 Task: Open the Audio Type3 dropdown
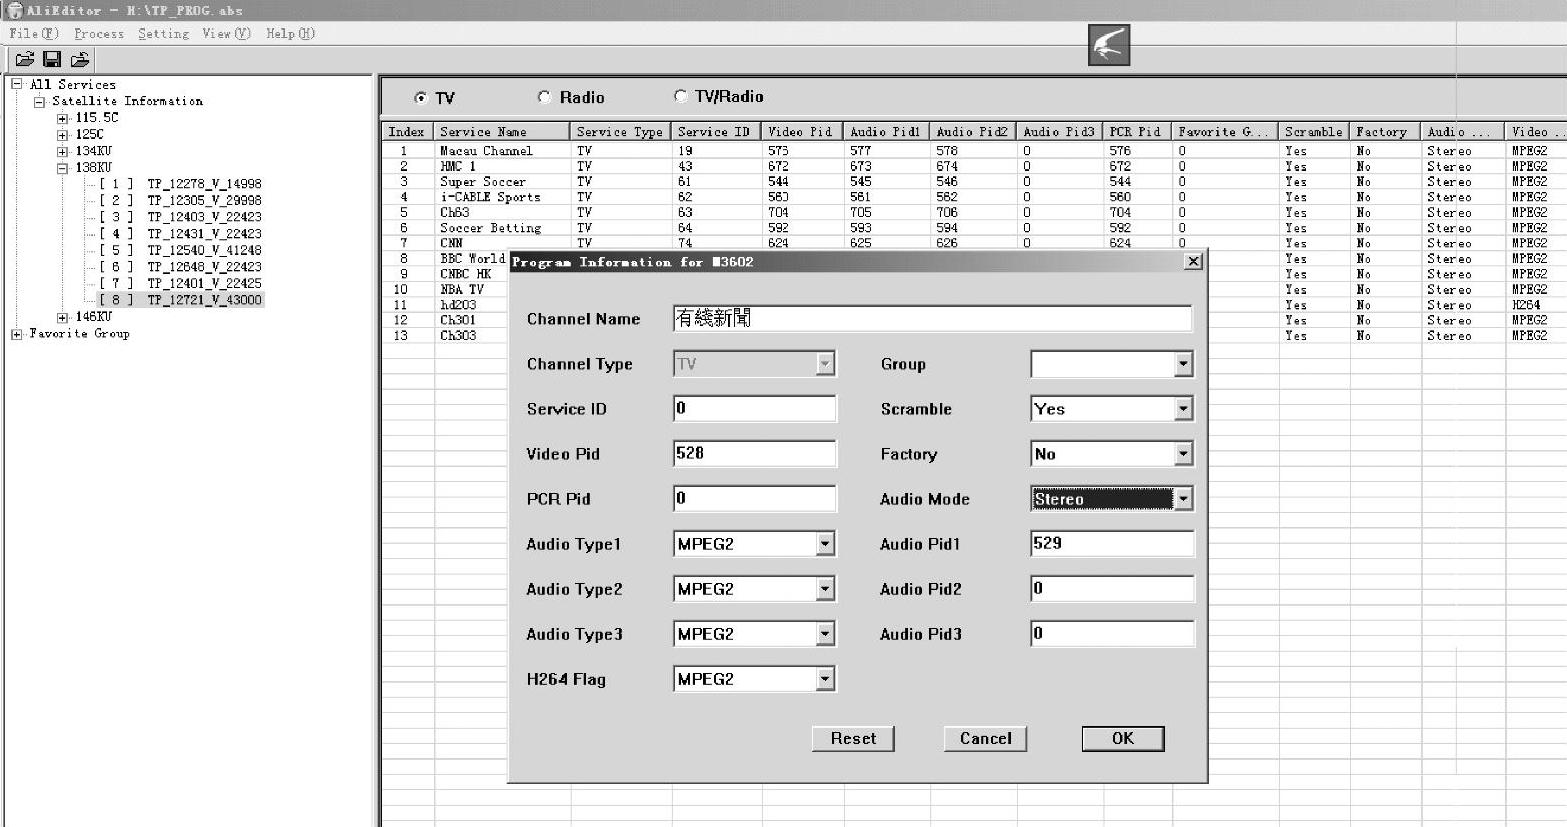click(825, 634)
